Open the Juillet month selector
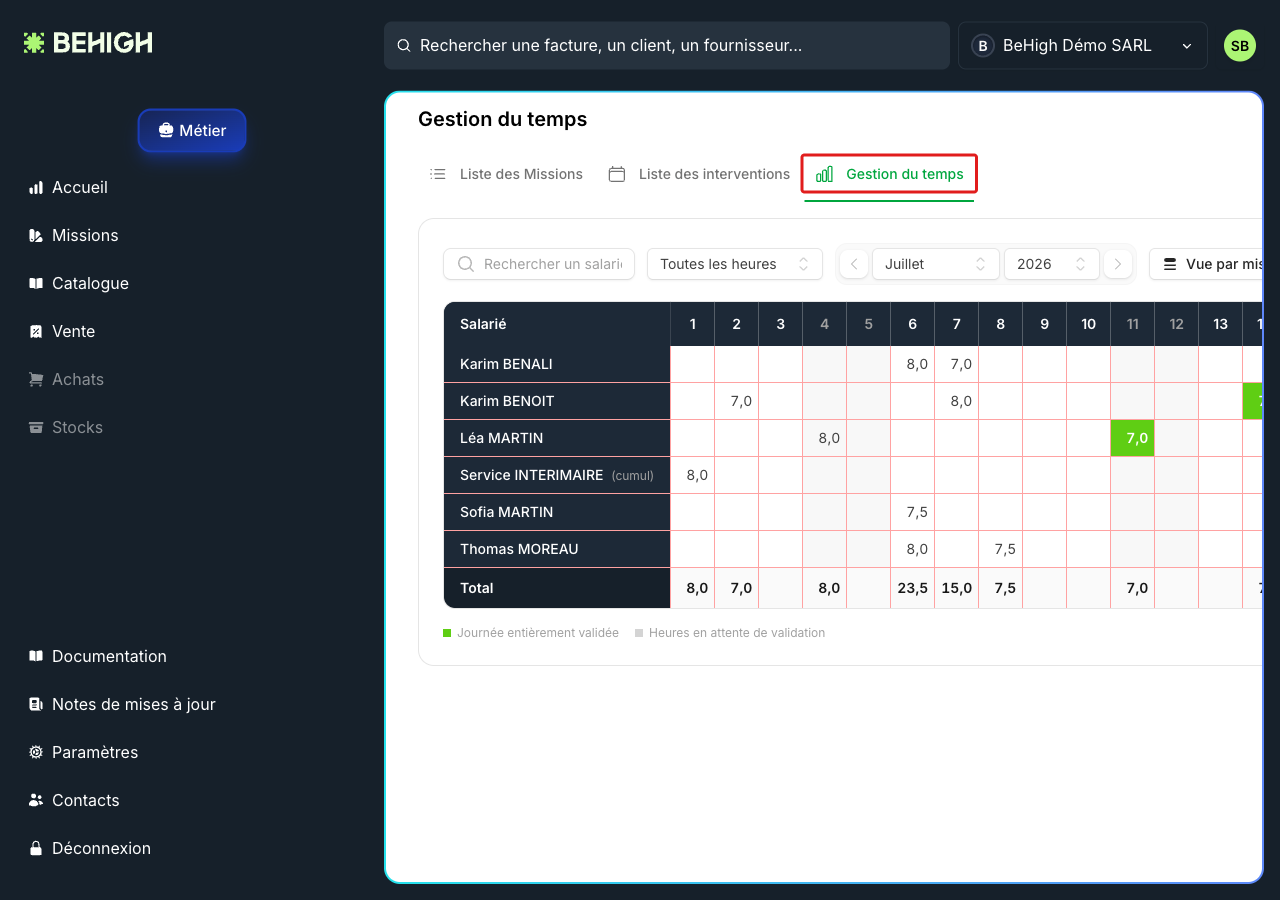This screenshot has height=900, width=1280. [x=936, y=264]
